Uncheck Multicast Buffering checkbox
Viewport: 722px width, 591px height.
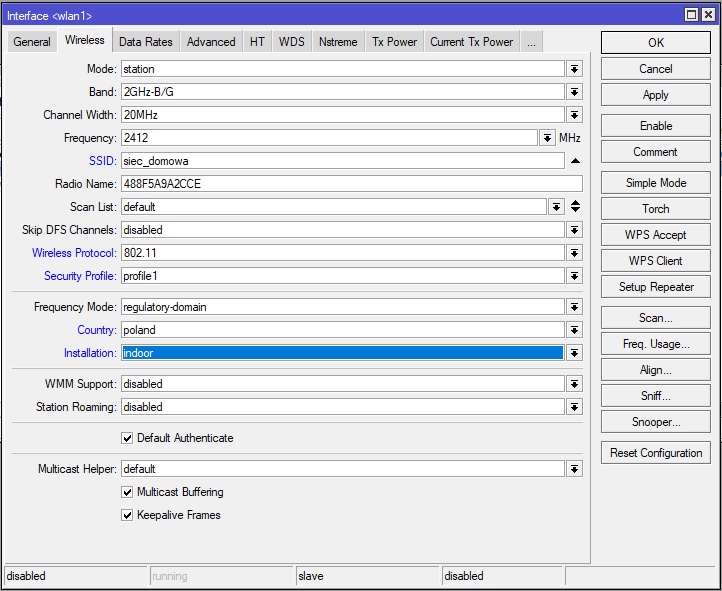127,492
